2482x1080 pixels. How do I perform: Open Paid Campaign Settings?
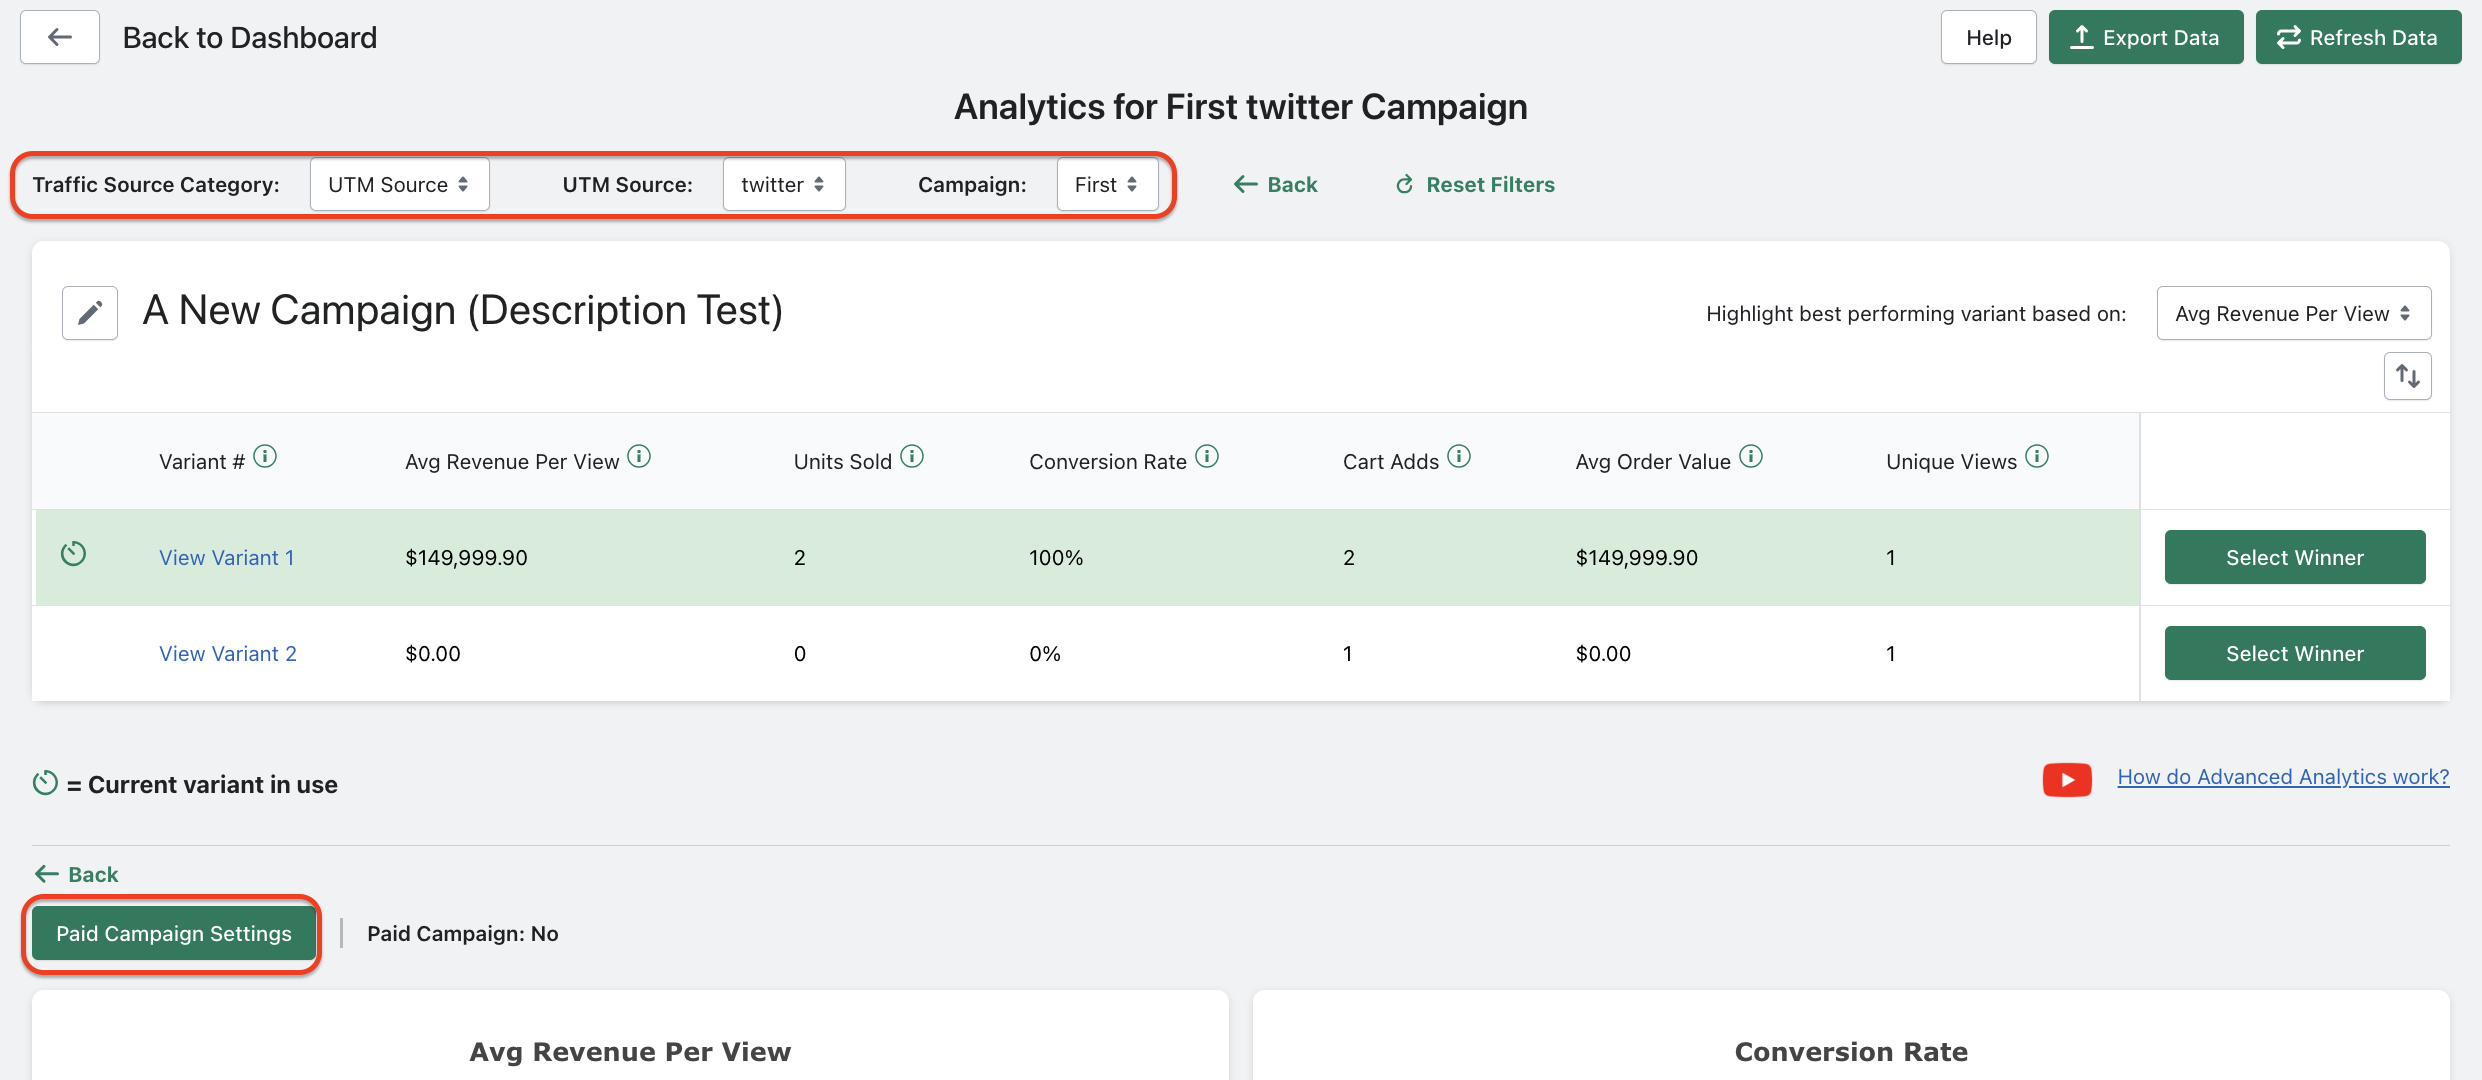point(174,934)
